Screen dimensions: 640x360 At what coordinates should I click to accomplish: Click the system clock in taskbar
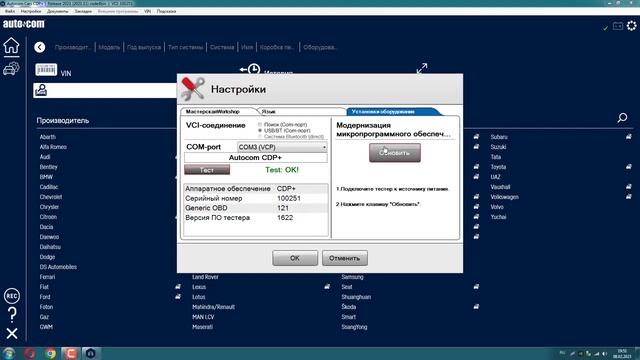[x=622, y=353]
